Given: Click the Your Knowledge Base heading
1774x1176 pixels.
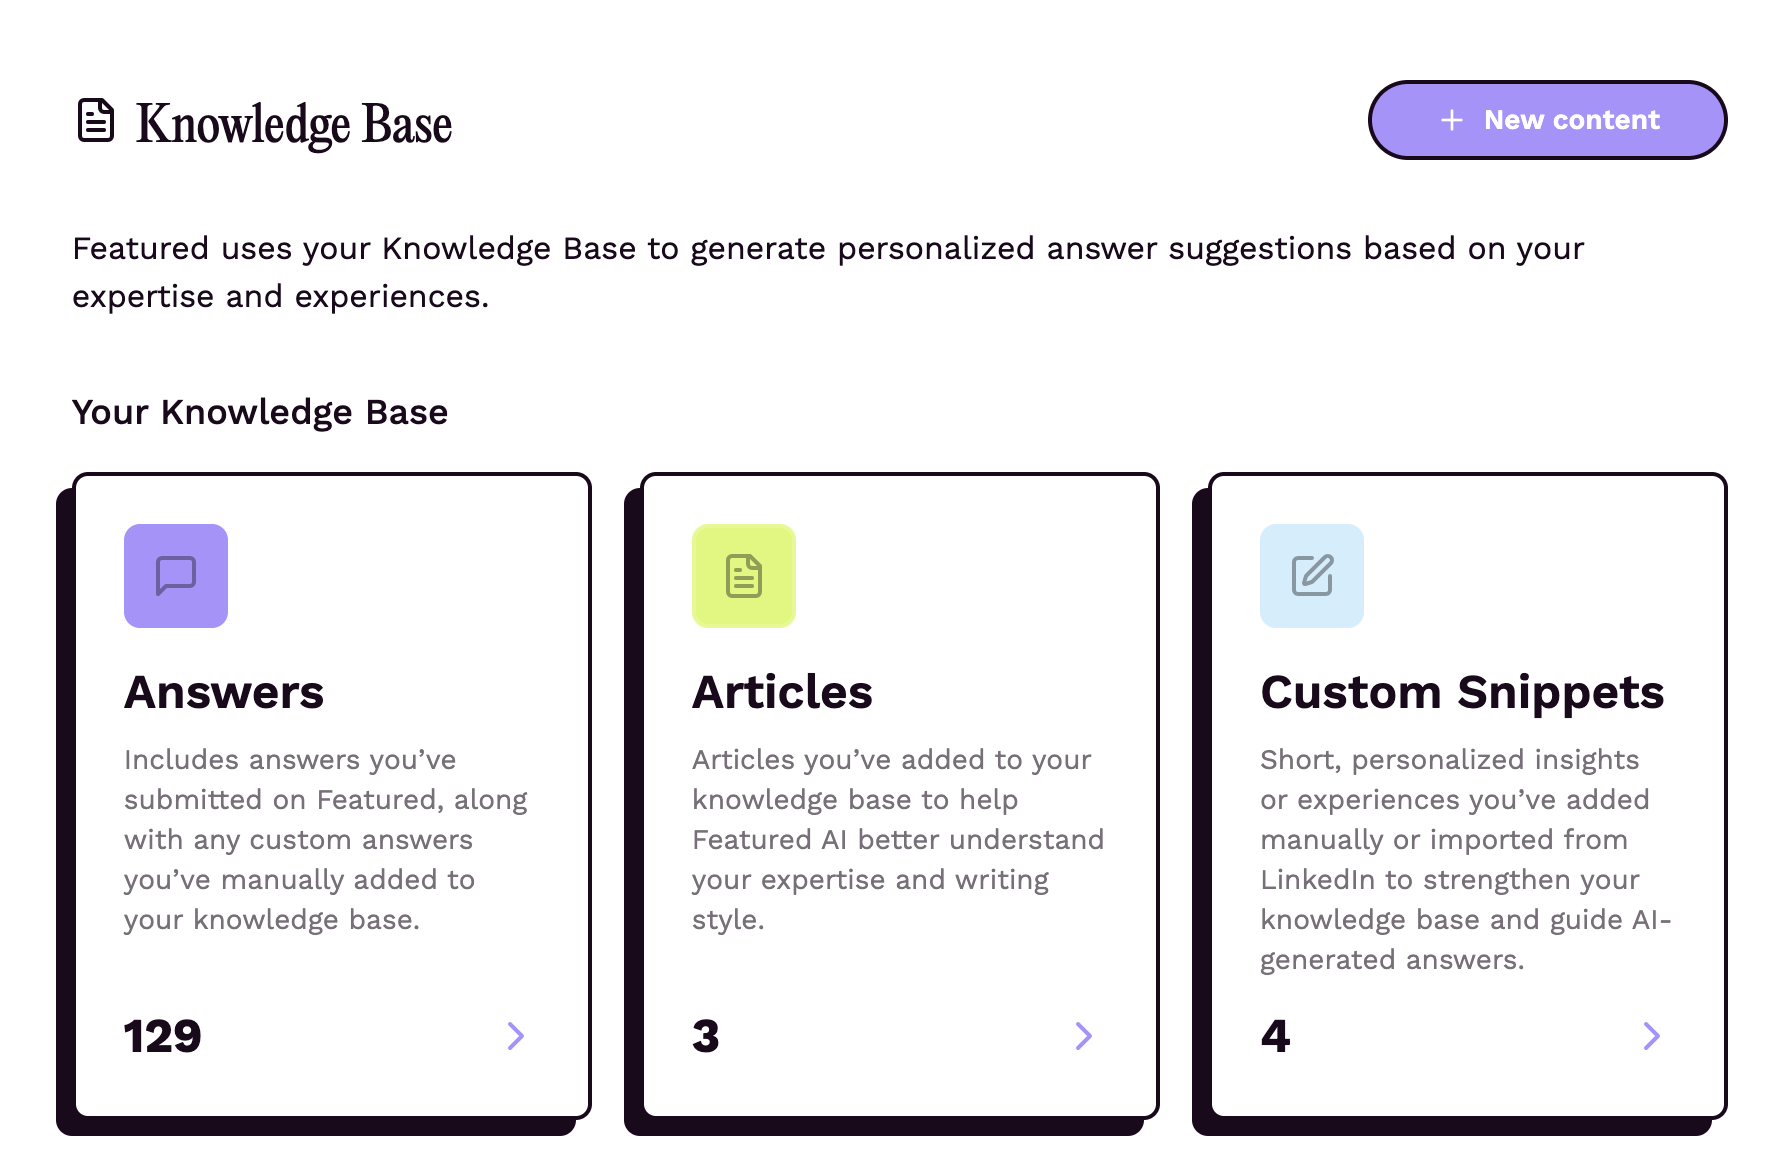Looking at the screenshot, I should (259, 412).
